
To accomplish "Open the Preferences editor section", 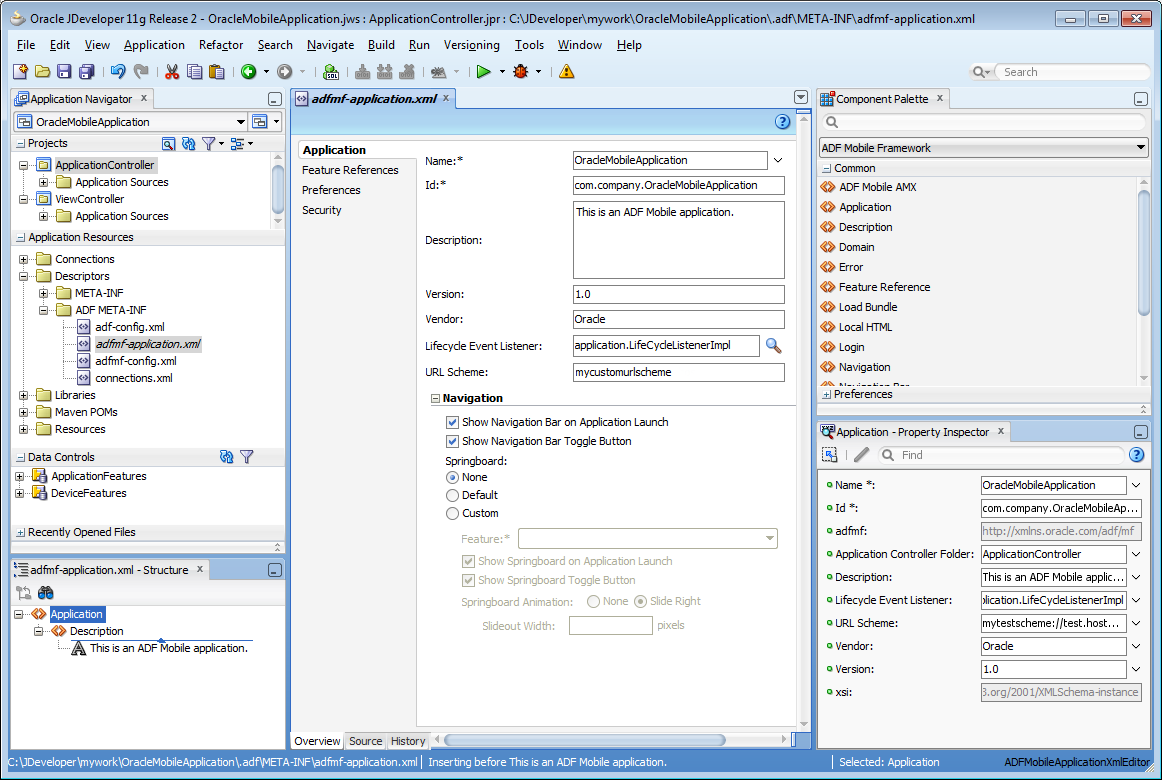I will (x=331, y=190).
